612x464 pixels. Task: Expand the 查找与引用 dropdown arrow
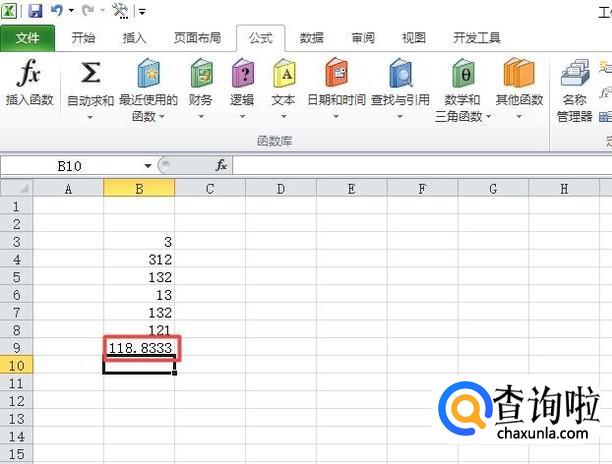click(x=400, y=116)
